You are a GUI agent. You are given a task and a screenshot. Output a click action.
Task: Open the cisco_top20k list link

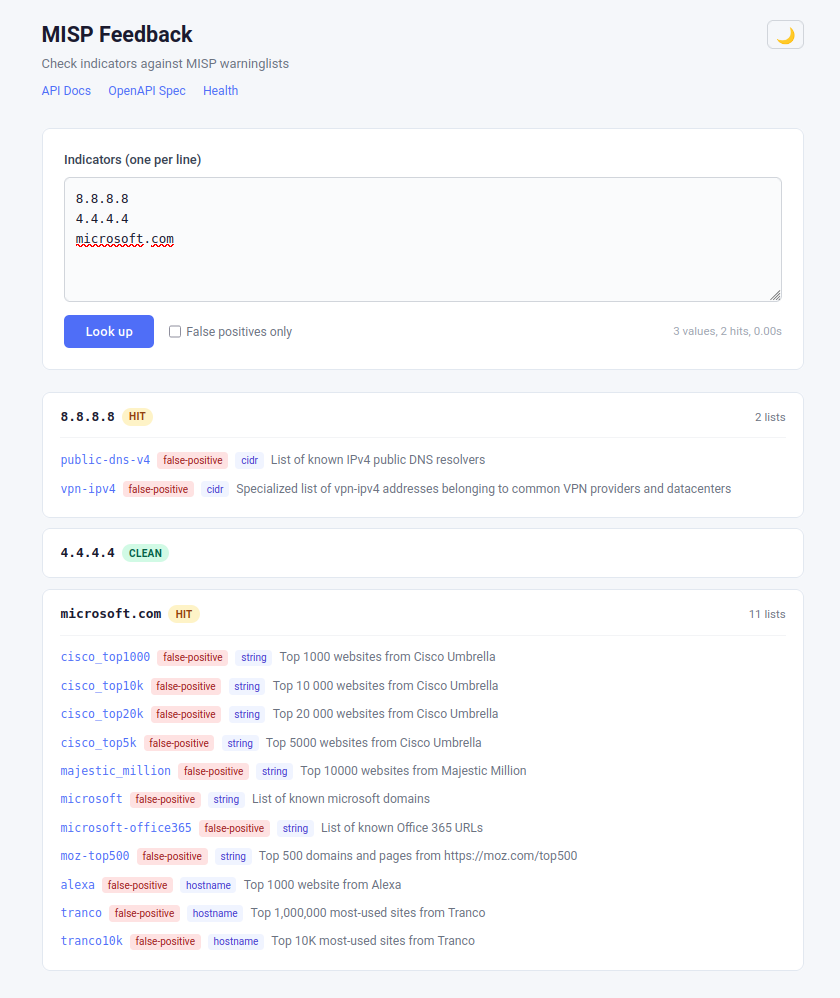click(102, 714)
